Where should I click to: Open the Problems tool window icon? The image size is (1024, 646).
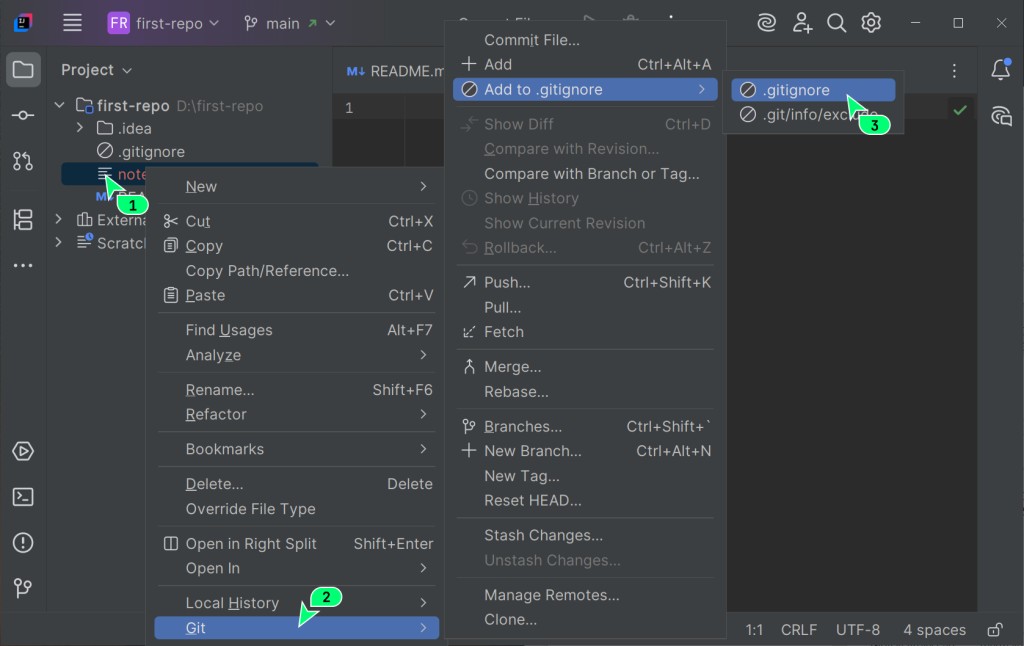point(23,543)
